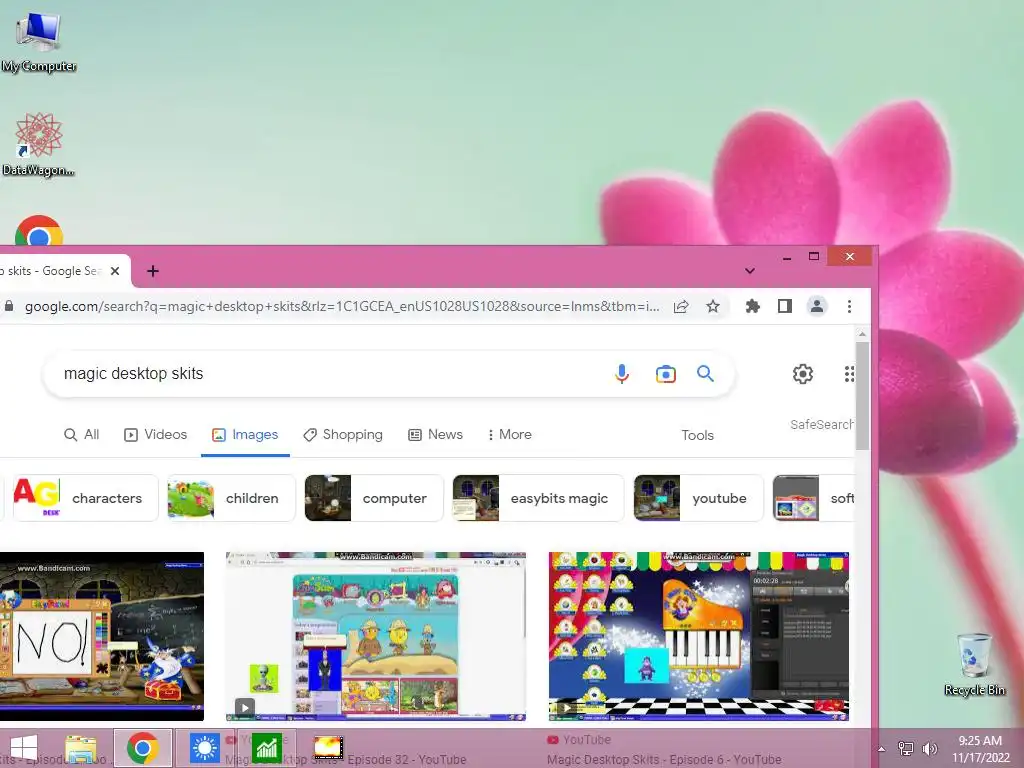Open the taskbar clock and date

(x=980, y=749)
